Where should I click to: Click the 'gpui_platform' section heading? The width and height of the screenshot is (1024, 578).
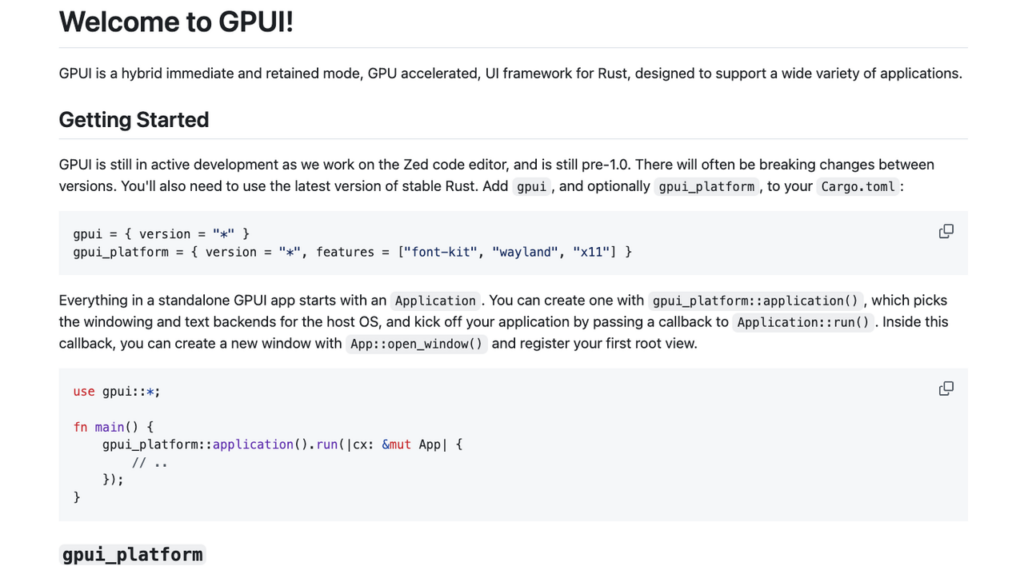[133, 554]
